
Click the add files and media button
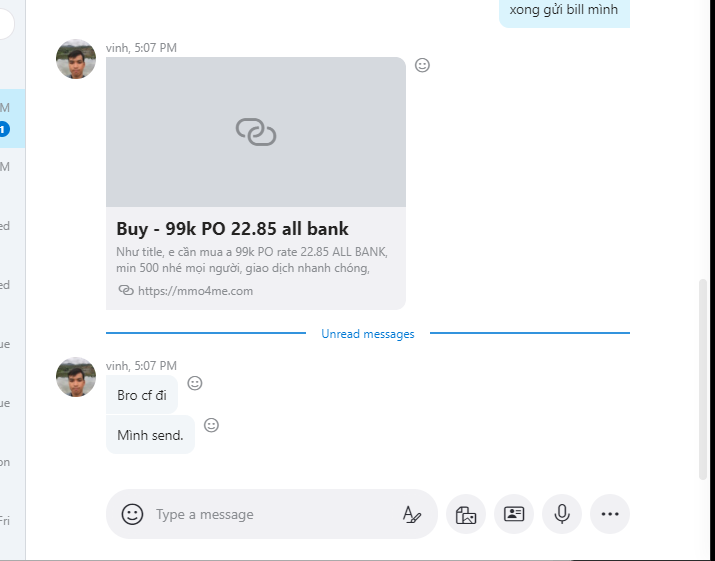(465, 514)
